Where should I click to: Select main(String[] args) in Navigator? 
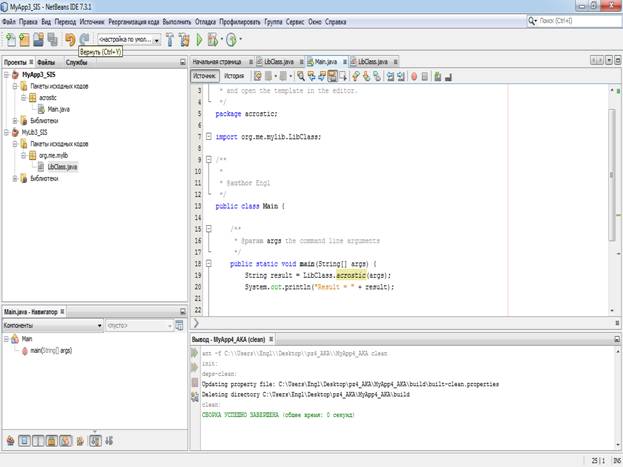click(51, 351)
